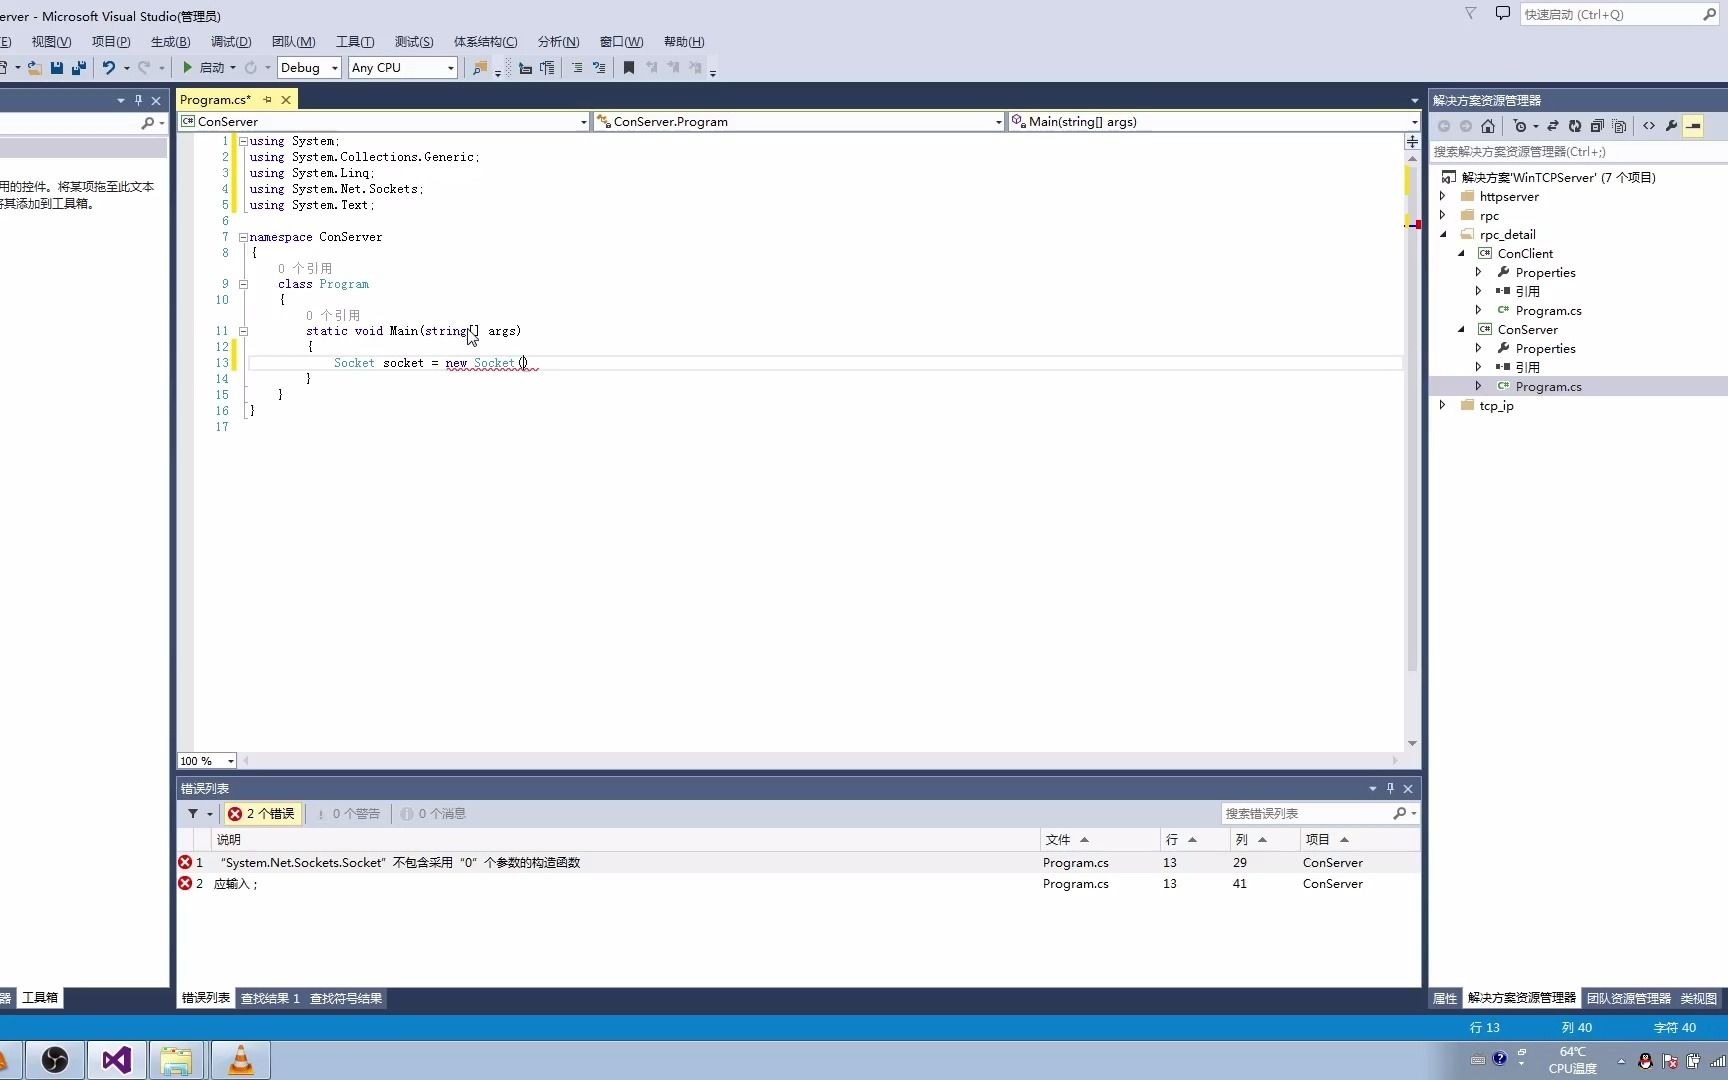Toggle the 2 errors filter button

262,814
